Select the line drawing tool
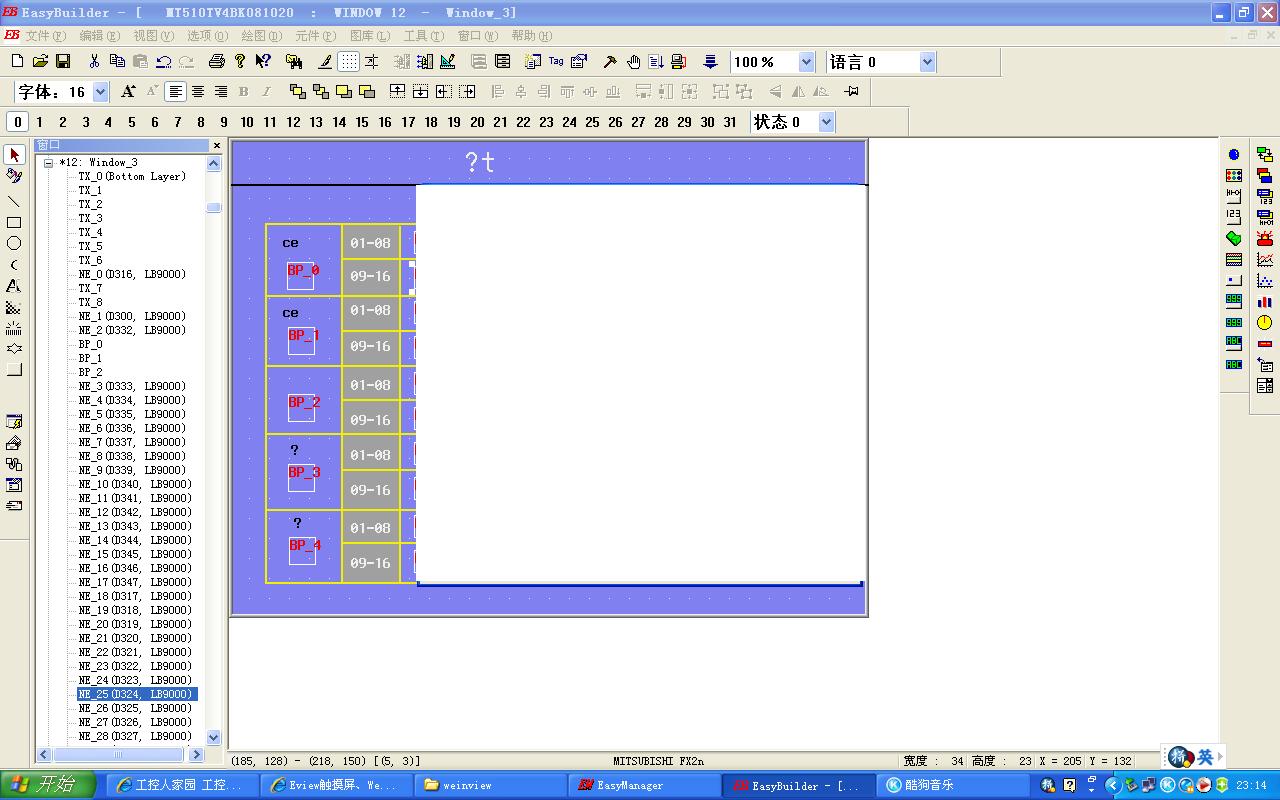 (14, 201)
